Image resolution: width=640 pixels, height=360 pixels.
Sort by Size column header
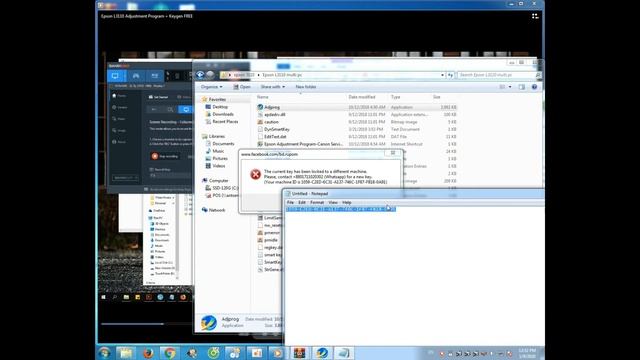coord(437,97)
